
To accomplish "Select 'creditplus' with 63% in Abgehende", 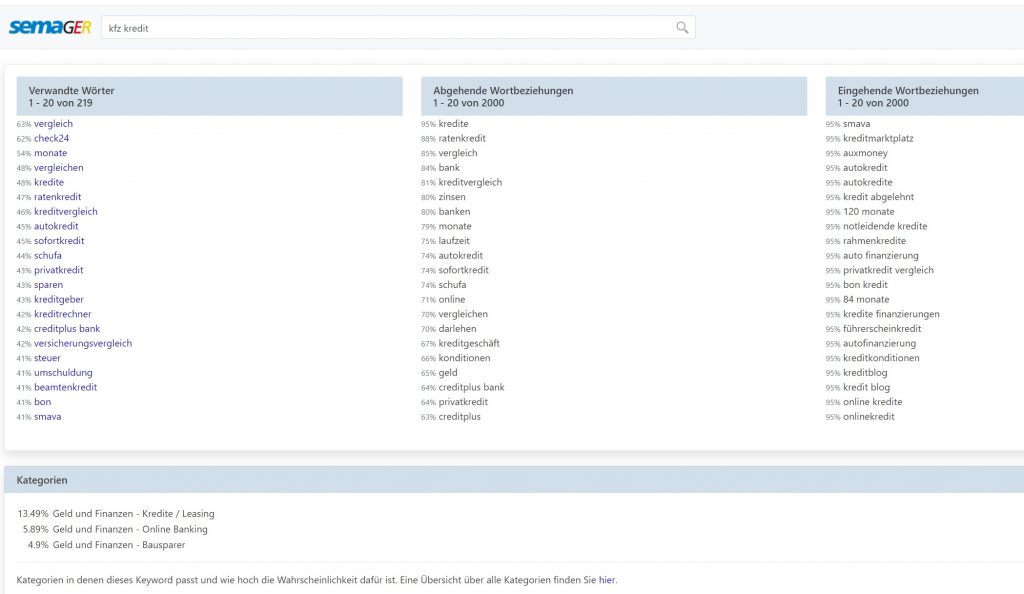I will (459, 416).
